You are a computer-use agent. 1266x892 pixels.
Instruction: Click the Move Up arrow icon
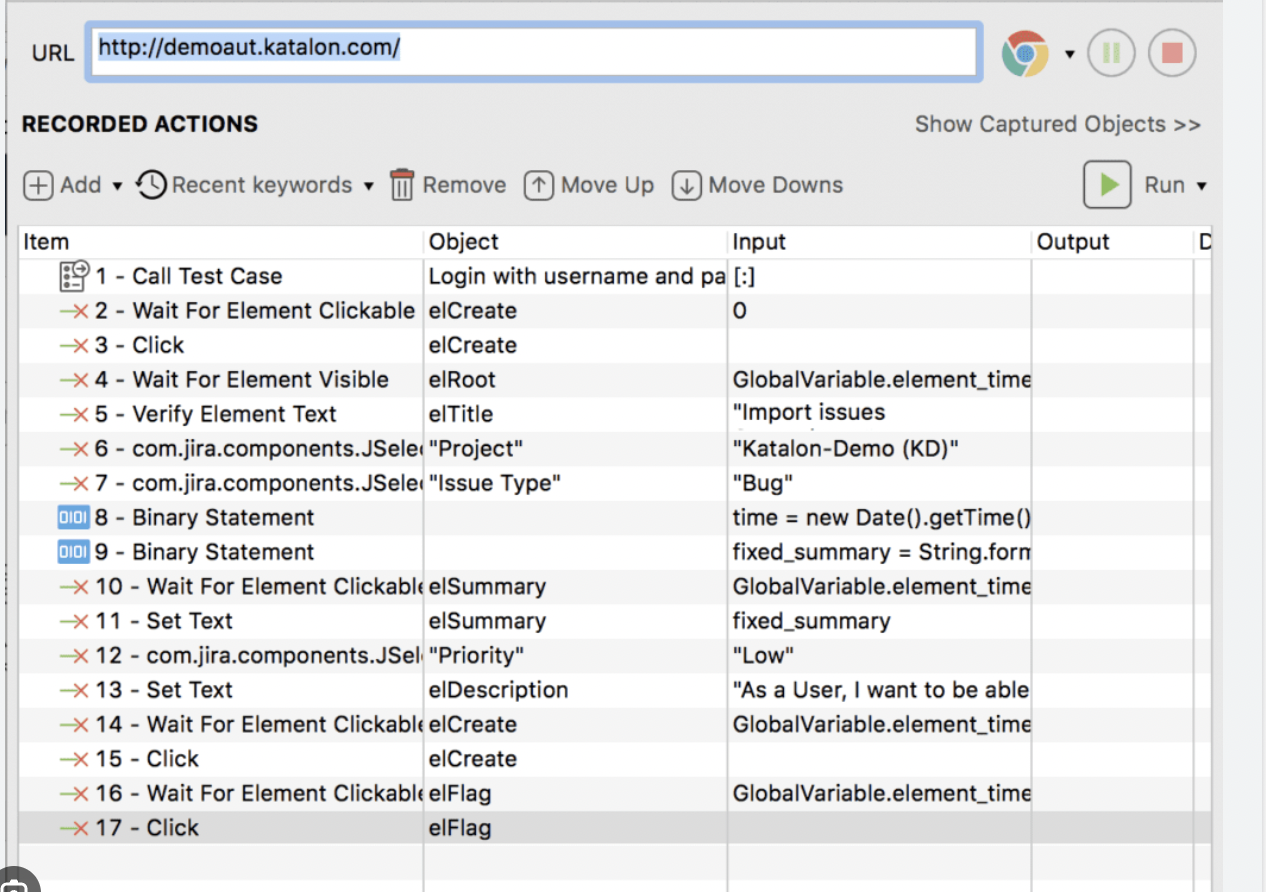(539, 186)
